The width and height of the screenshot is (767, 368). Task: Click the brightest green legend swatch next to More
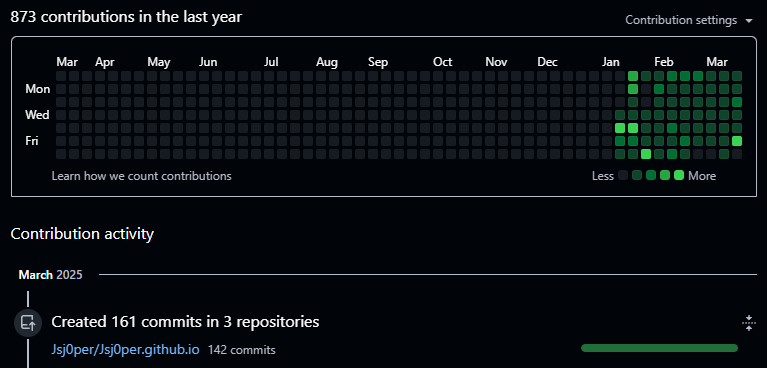click(678, 175)
